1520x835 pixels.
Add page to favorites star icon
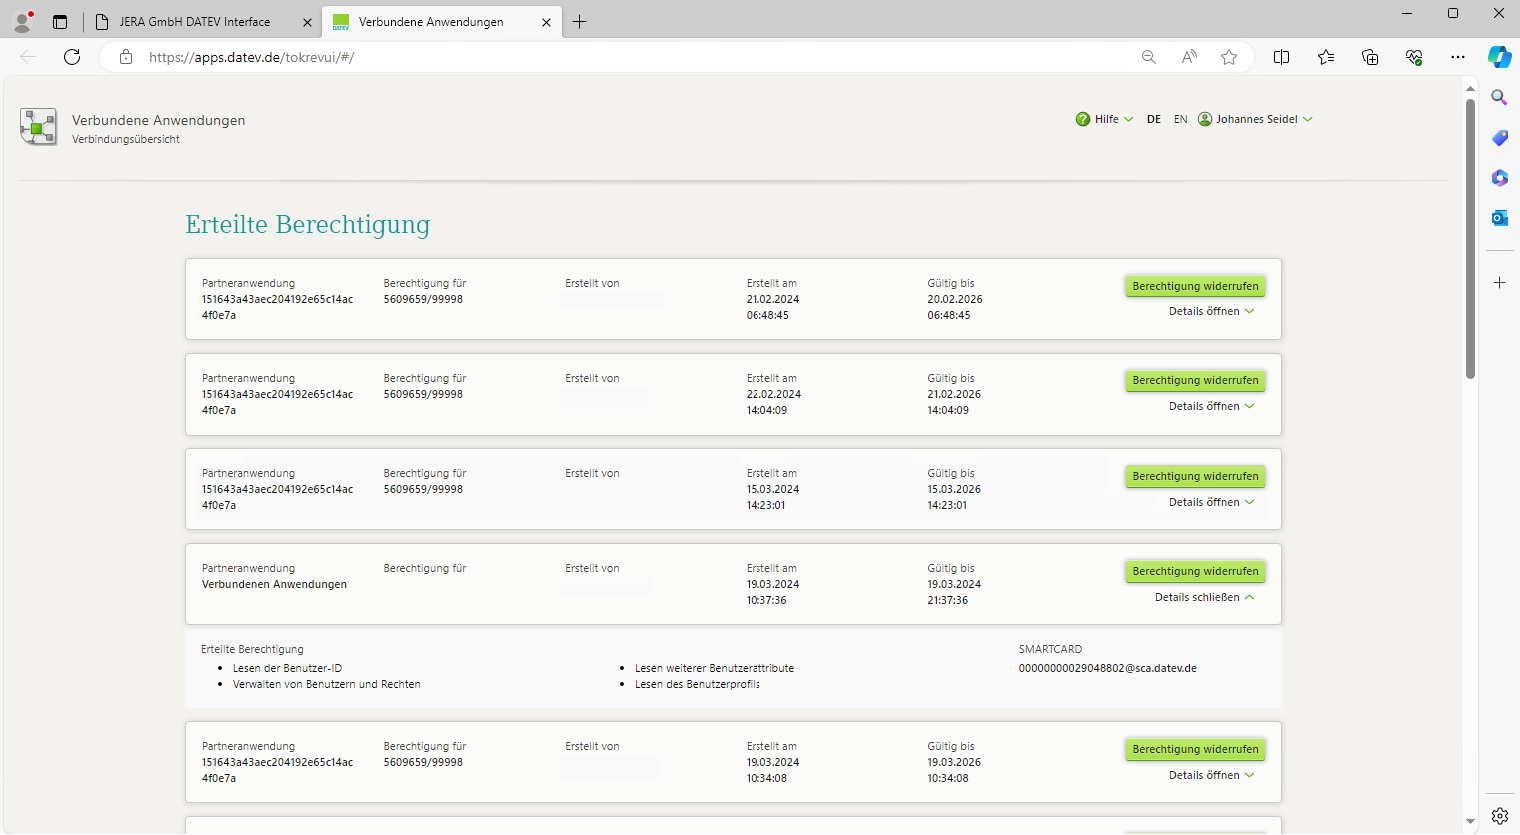coord(1229,57)
